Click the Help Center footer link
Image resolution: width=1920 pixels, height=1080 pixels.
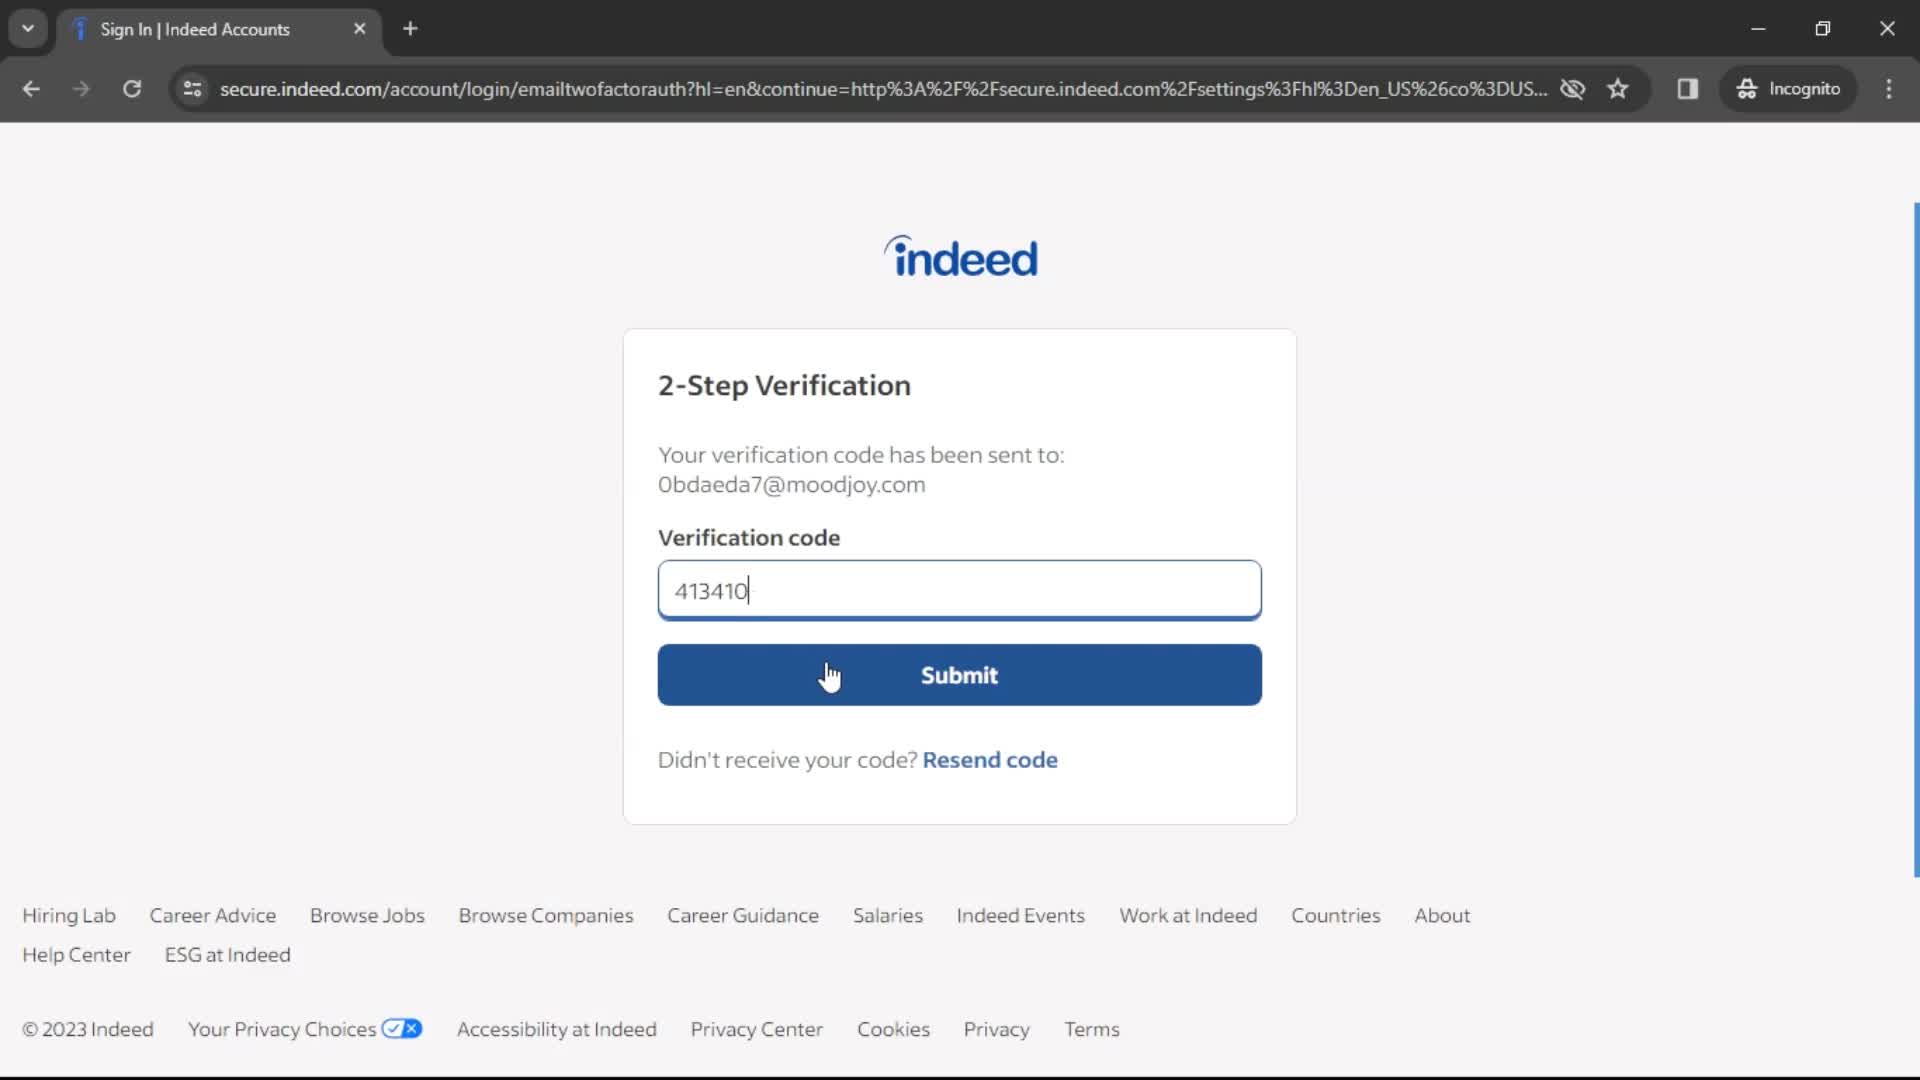coord(76,955)
